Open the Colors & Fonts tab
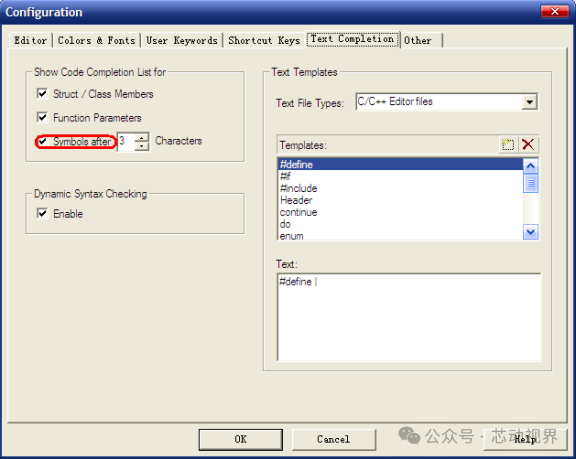This screenshot has width=576, height=459. (97, 40)
